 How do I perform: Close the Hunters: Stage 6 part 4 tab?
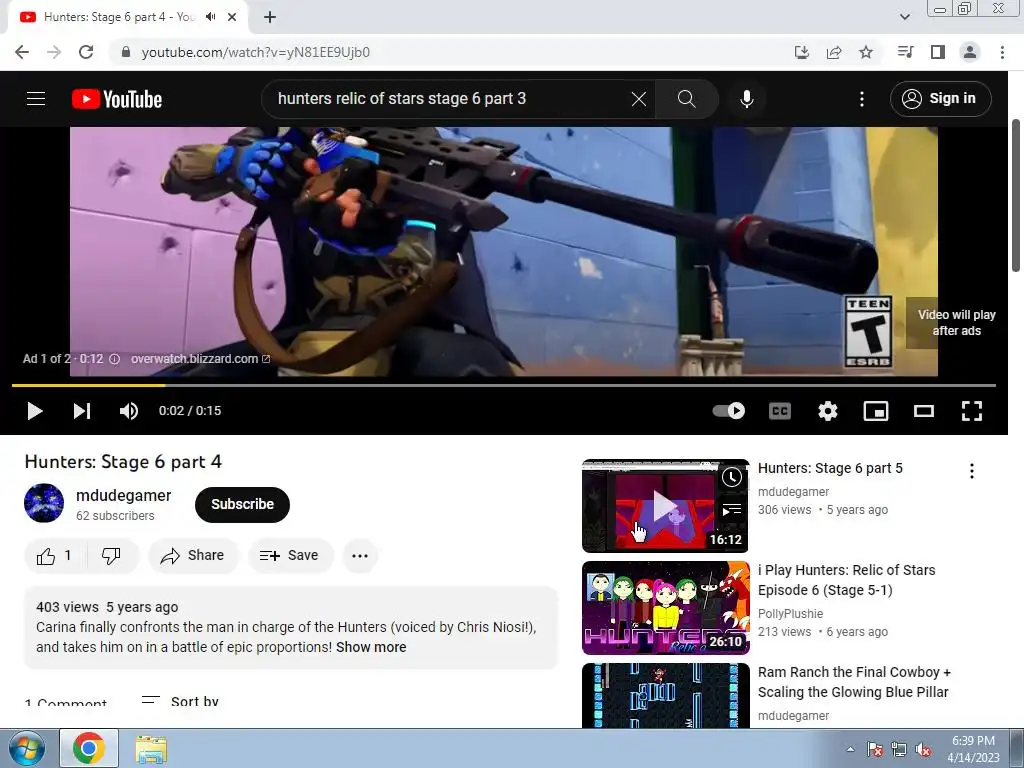232,17
